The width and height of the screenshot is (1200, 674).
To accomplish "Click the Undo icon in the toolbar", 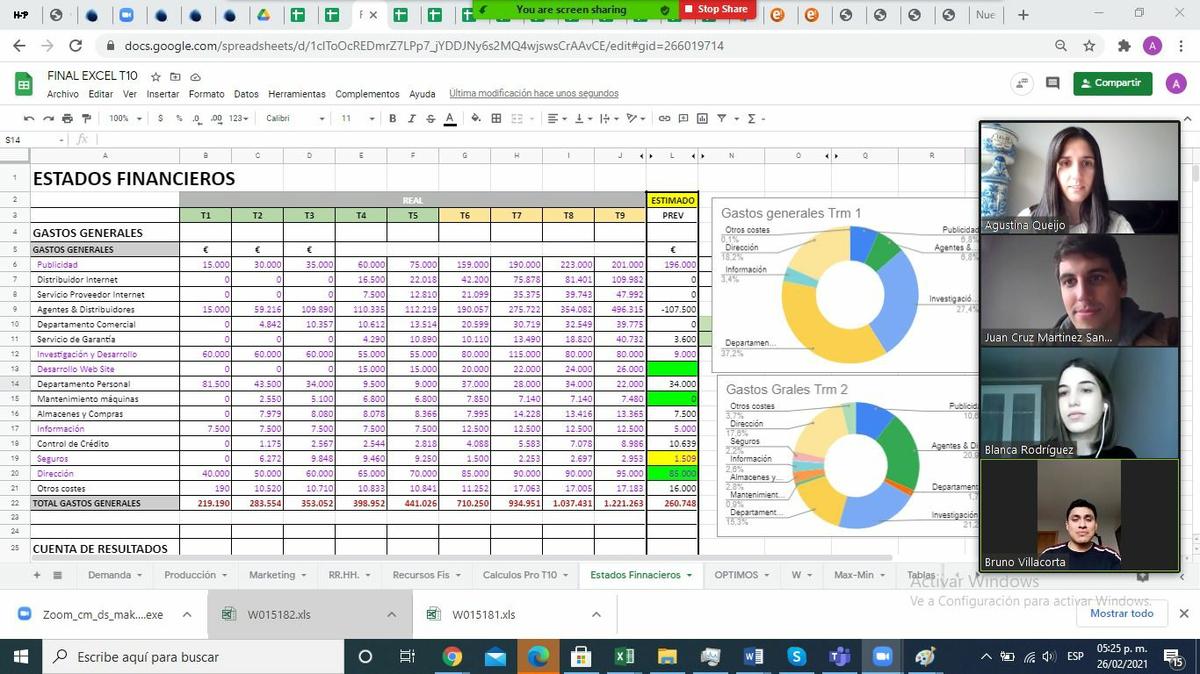I will [30, 118].
